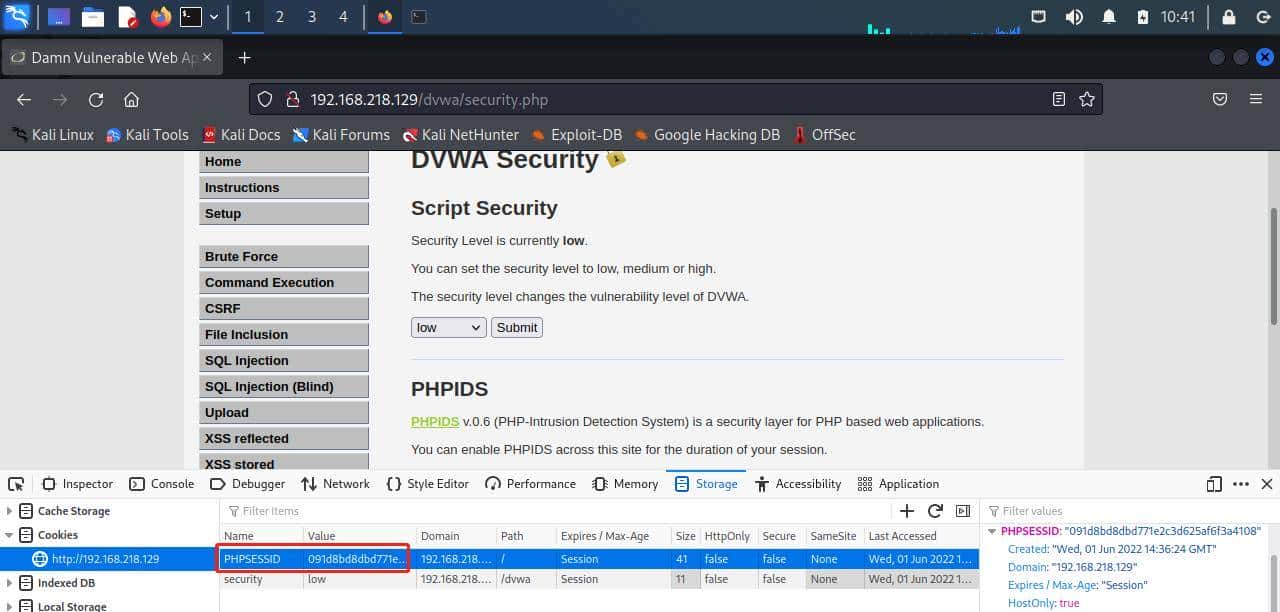Open the Accessibility devtools tab
1280x612 pixels.
pyautogui.click(x=798, y=484)
